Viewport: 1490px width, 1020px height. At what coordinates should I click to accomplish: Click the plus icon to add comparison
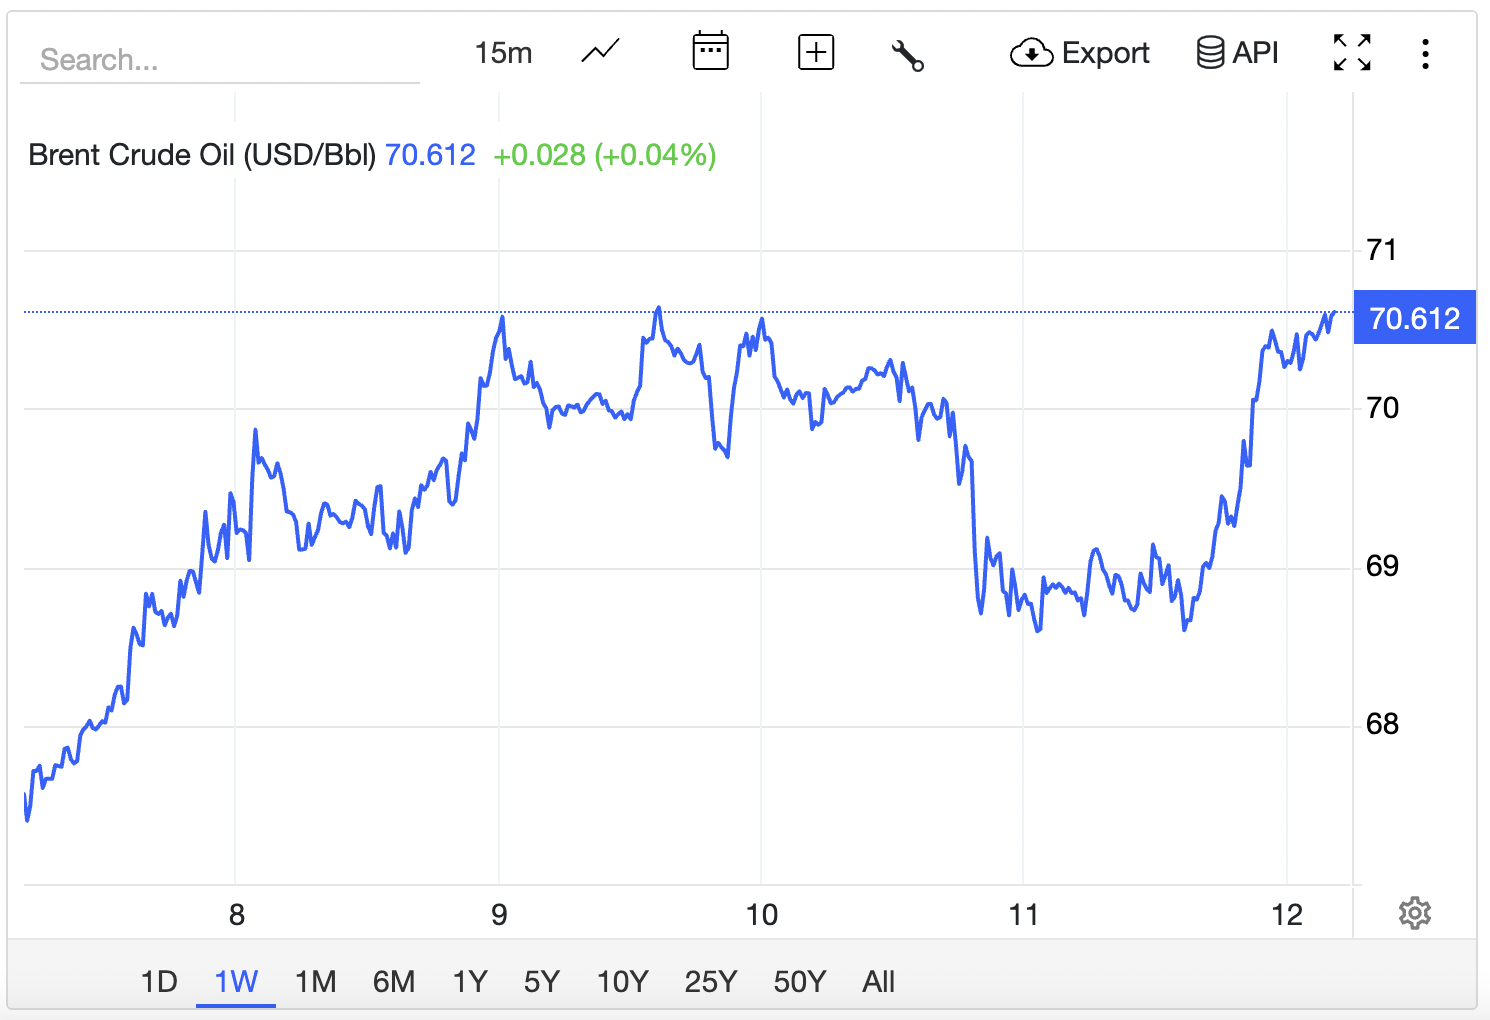click(x=816, y=52)
